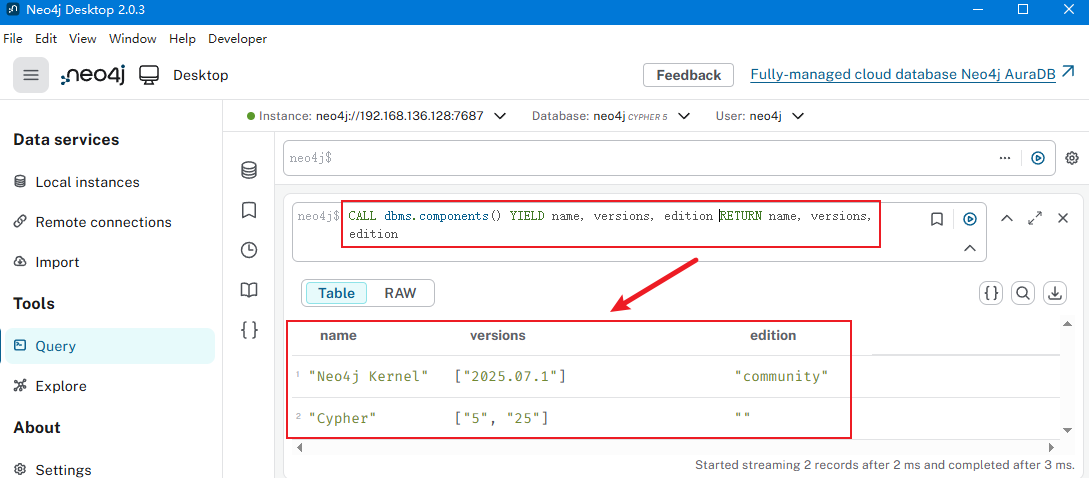1089x478 pixels.
Task: Open the database information sidebar icon
Action: (249, 170)
